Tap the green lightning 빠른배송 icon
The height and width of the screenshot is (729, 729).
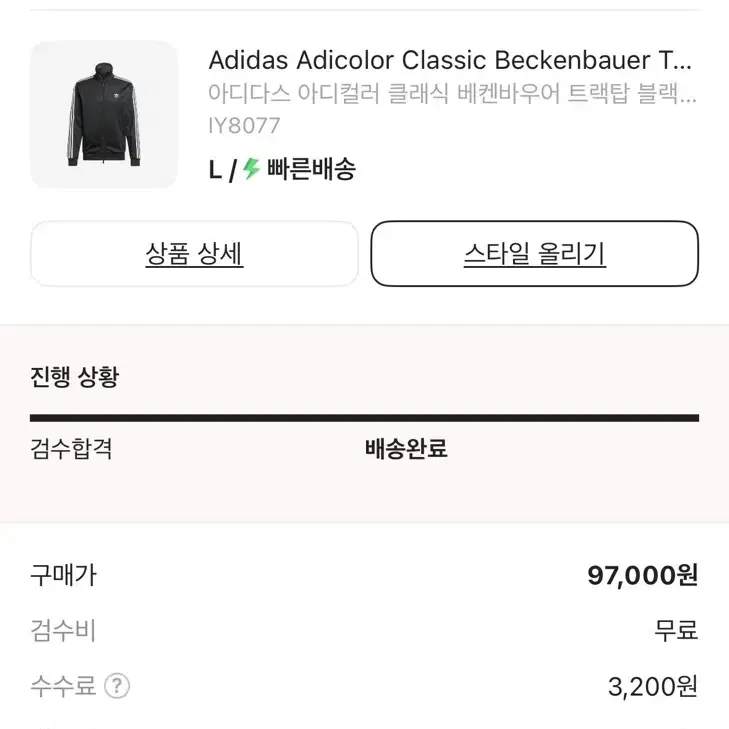[252, 169]
